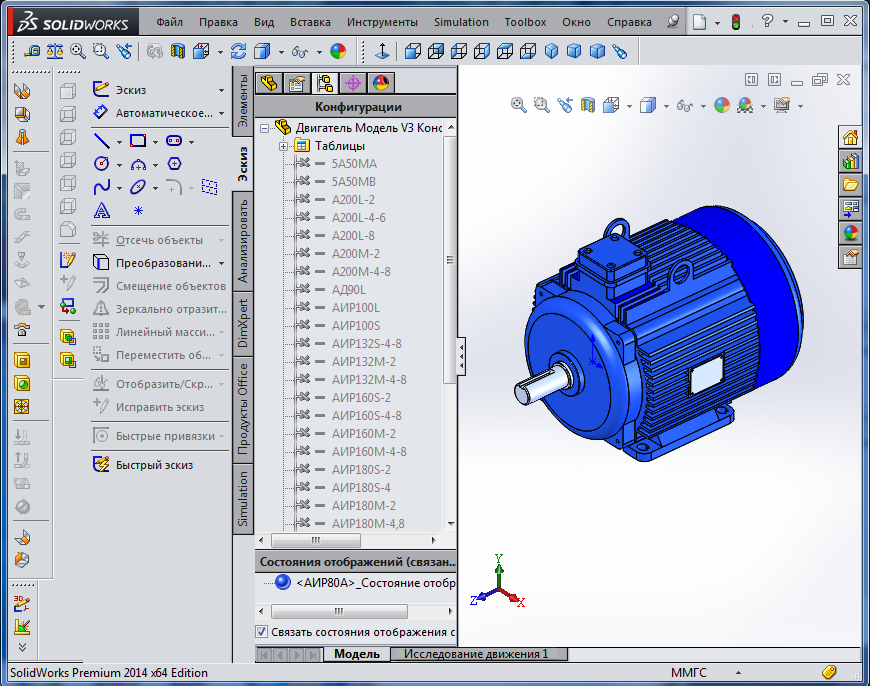Click Zoom to Fit in viewport toolbar
Viewport: 870px width, 686px height.
click(518, 105)
